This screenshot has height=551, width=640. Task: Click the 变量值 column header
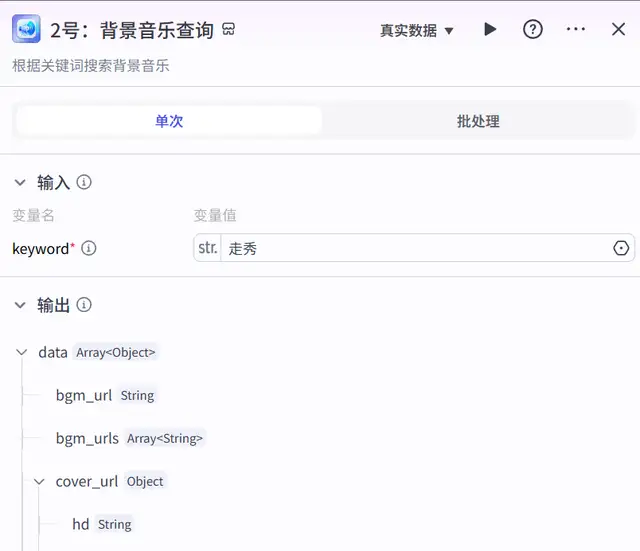coord(215,215)
